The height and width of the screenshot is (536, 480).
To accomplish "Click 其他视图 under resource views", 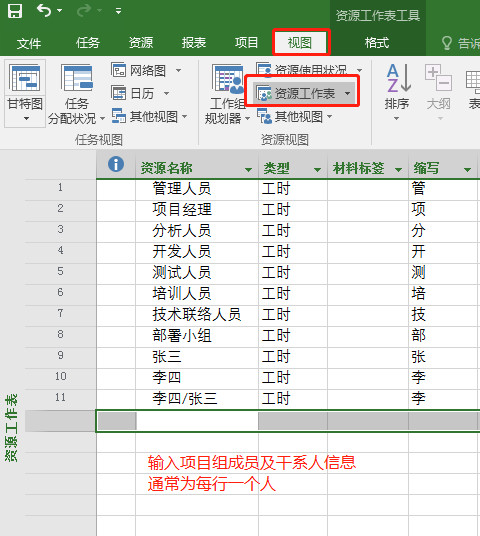I will 294,117.
